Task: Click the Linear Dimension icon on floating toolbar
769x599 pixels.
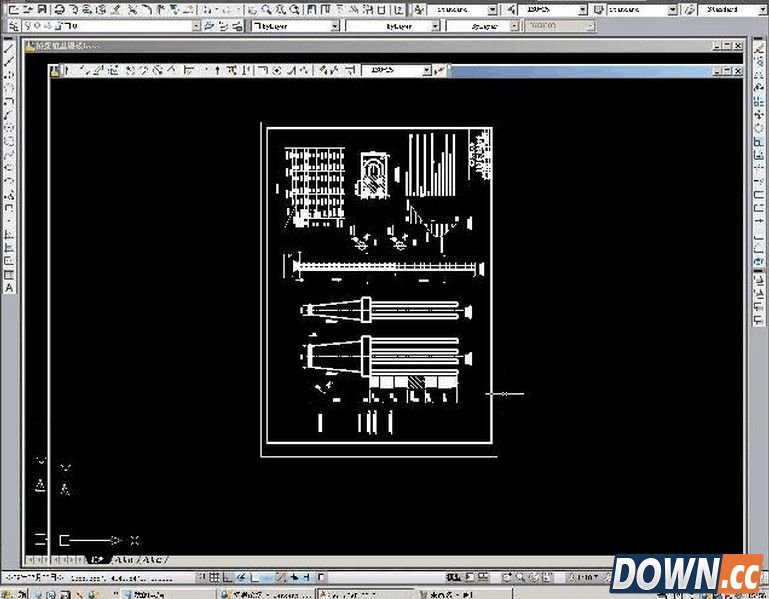Action: (x=68, y=71)
